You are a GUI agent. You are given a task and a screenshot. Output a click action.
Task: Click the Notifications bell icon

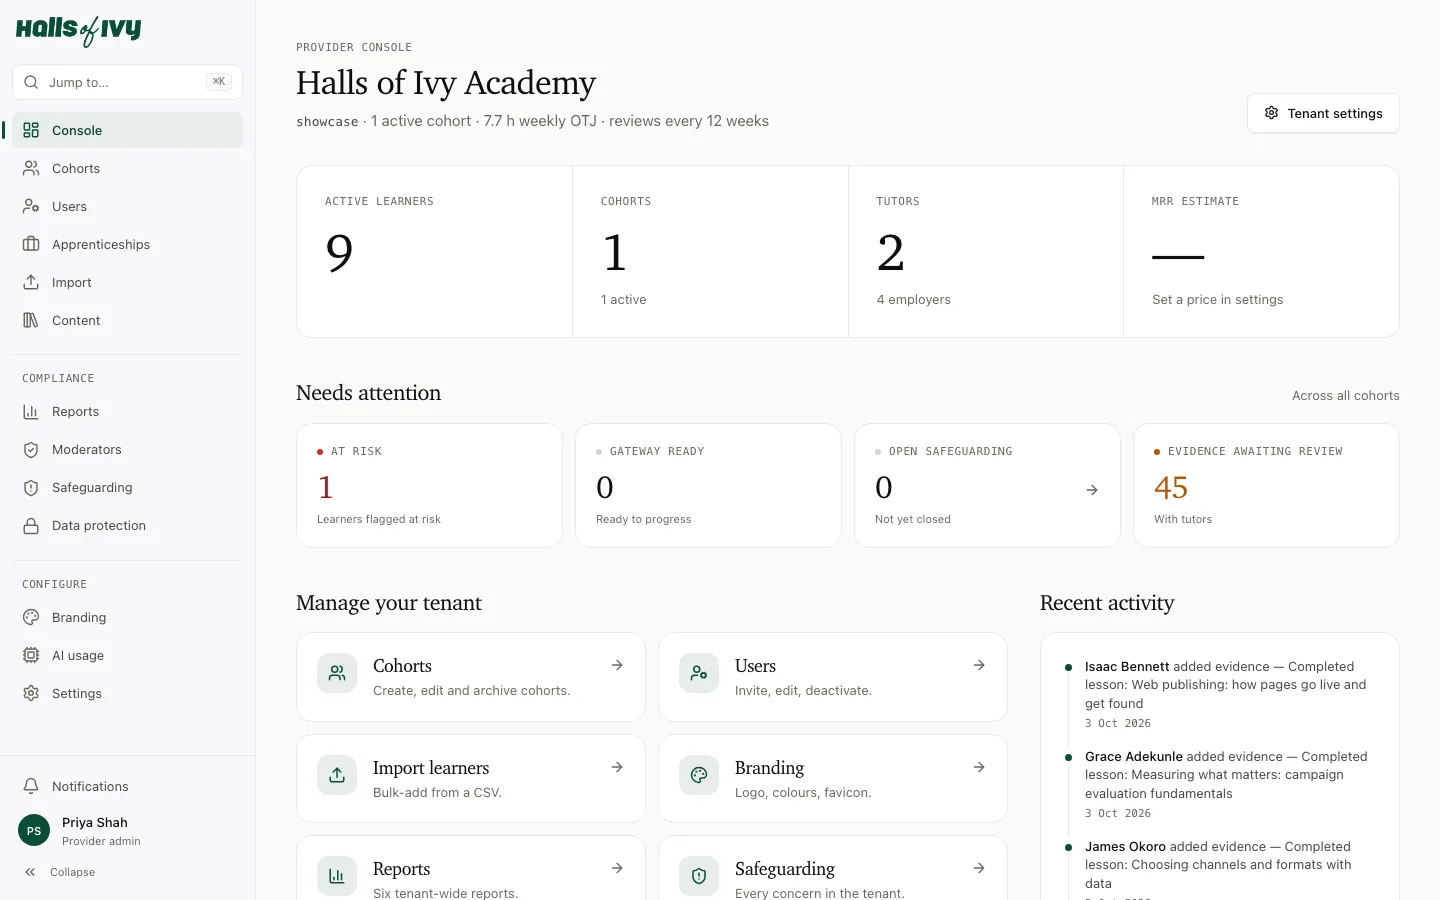click(x=31, y=786)
